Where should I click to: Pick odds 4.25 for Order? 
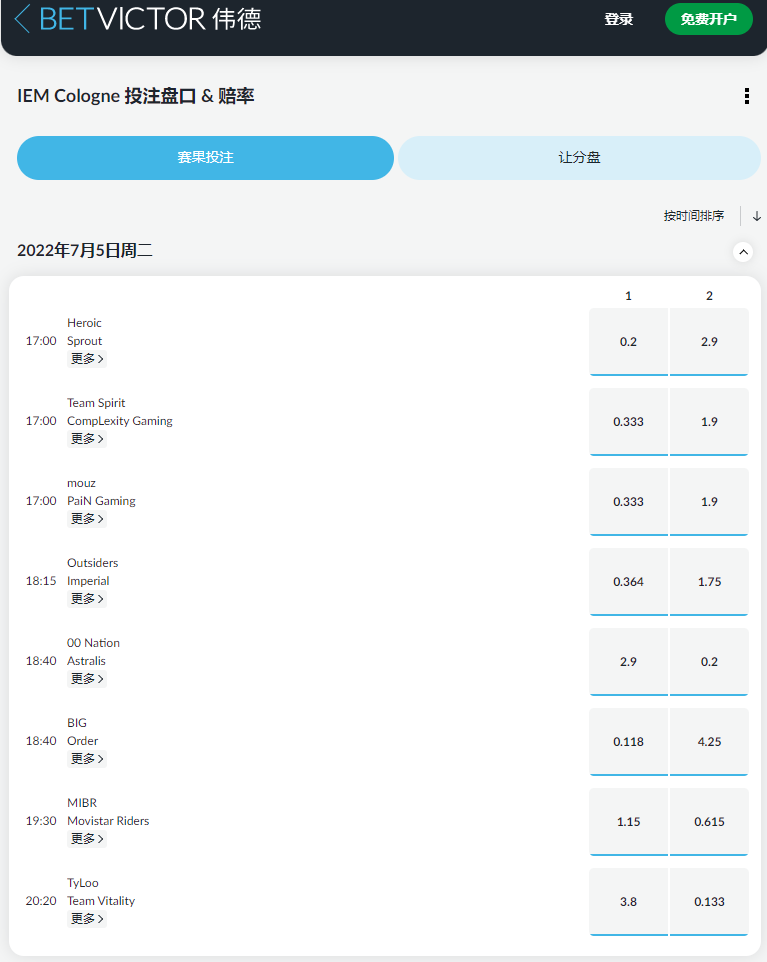pos(709,741)
